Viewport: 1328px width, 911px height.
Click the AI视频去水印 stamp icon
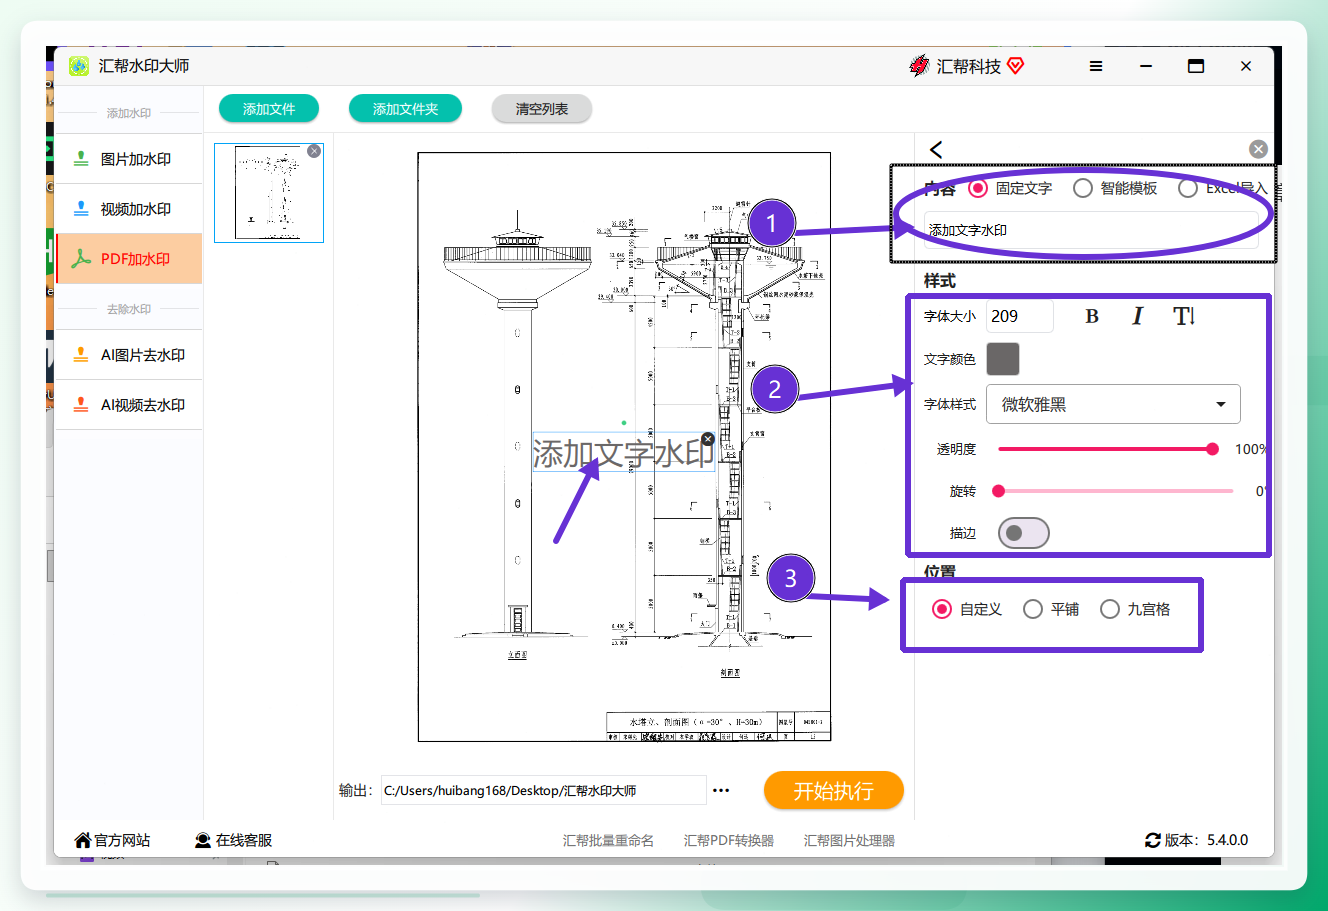click(81, 405)
